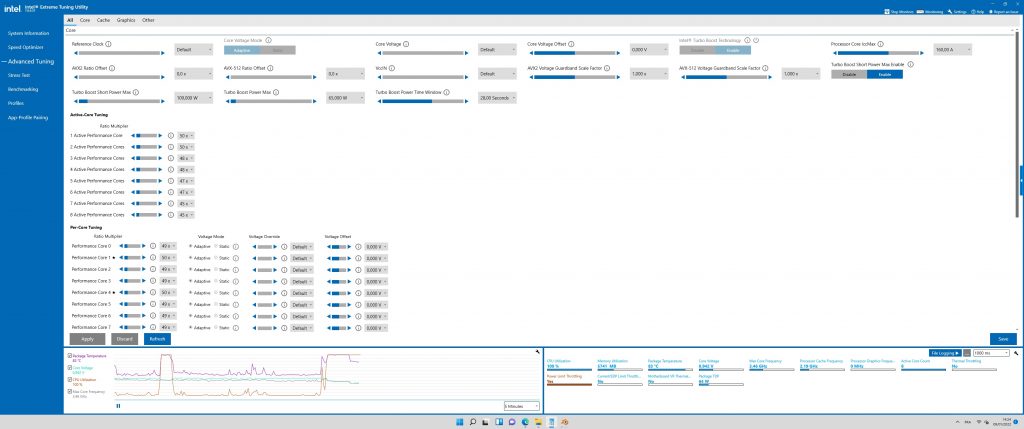
Task: Toggle CPU Utilization graph checkbox
Action: pos(70,379)
